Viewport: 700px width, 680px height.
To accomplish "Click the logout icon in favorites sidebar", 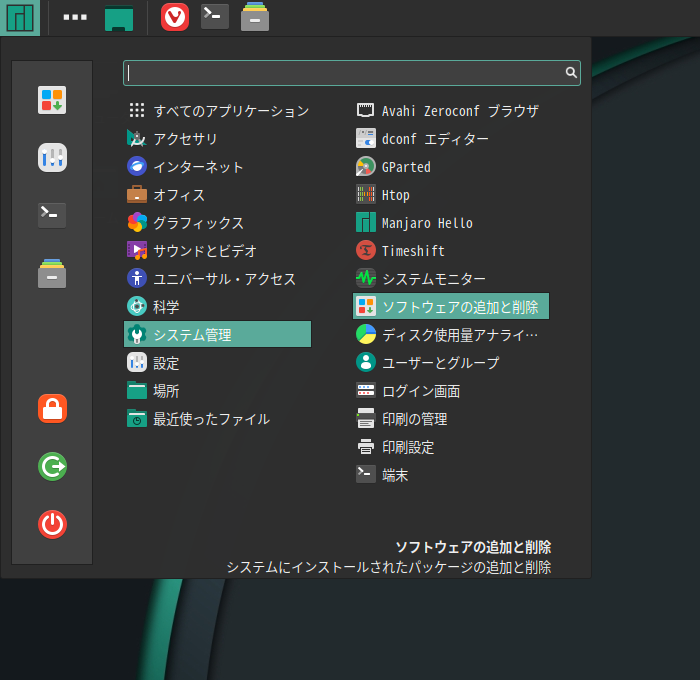I will pyautogui.click(x=52, y=466).
